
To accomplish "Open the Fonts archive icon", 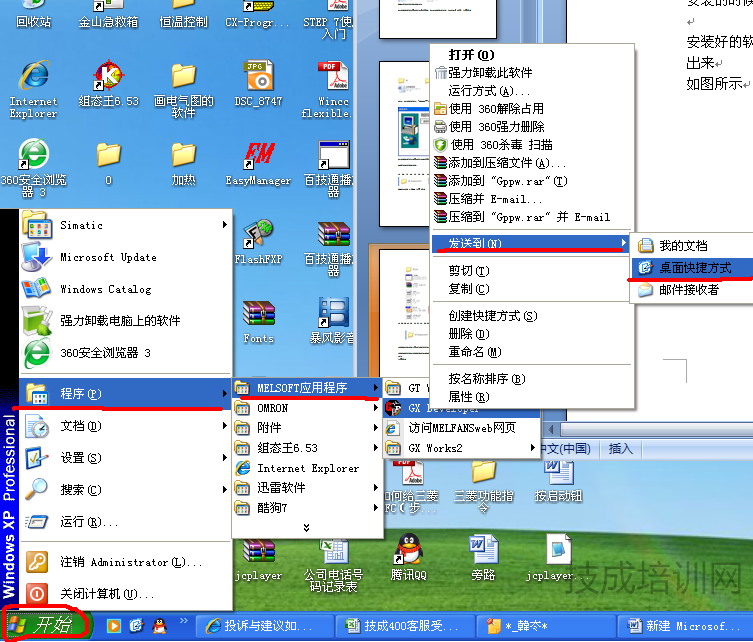I will (x=258, y=315).
